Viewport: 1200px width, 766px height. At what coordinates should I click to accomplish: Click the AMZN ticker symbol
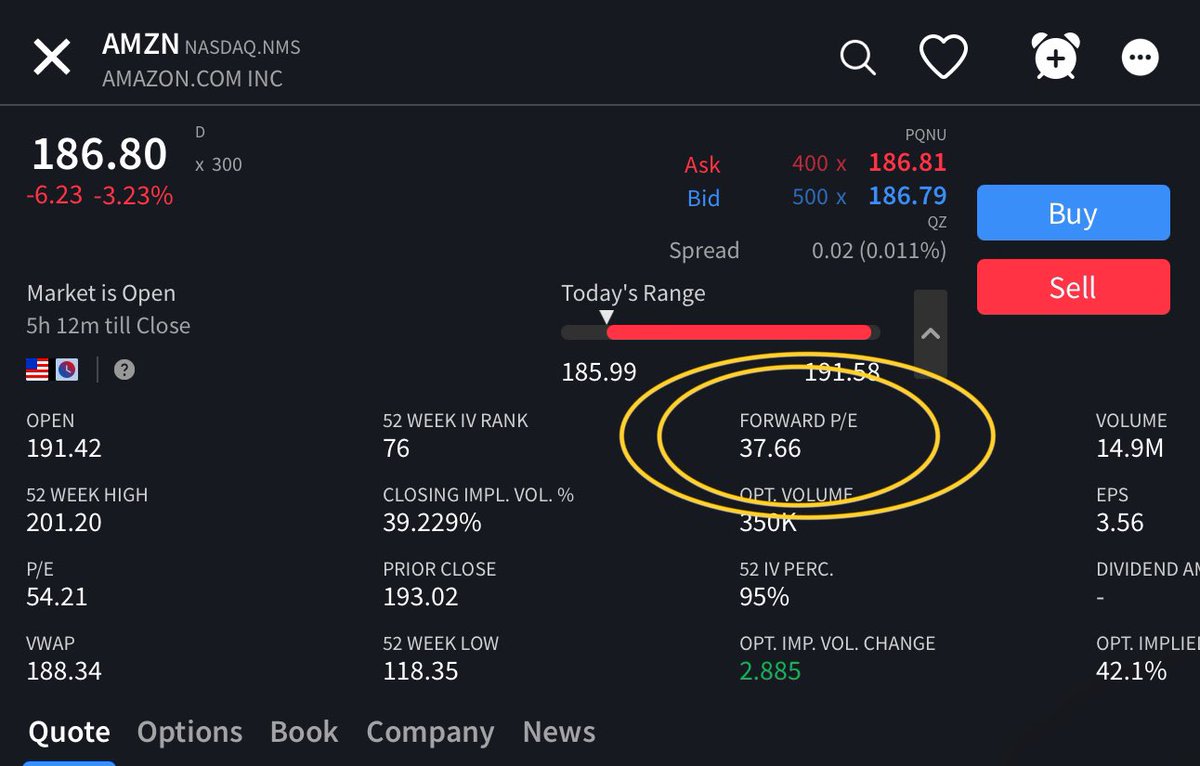[x=141, y=44]
